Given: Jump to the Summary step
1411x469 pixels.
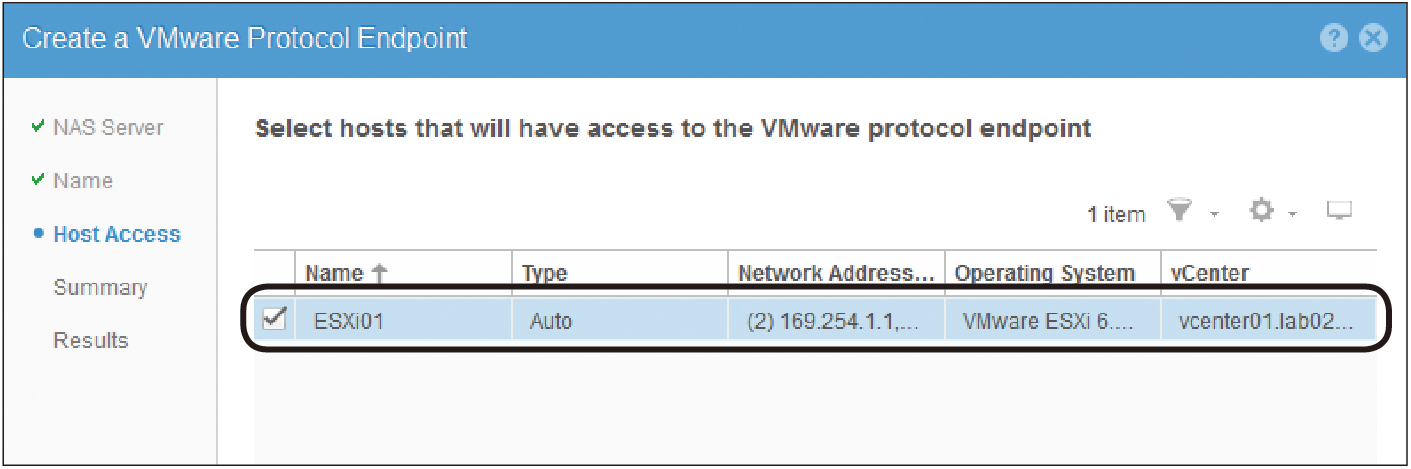Looking at the screenshot, I should click(100, 287).
